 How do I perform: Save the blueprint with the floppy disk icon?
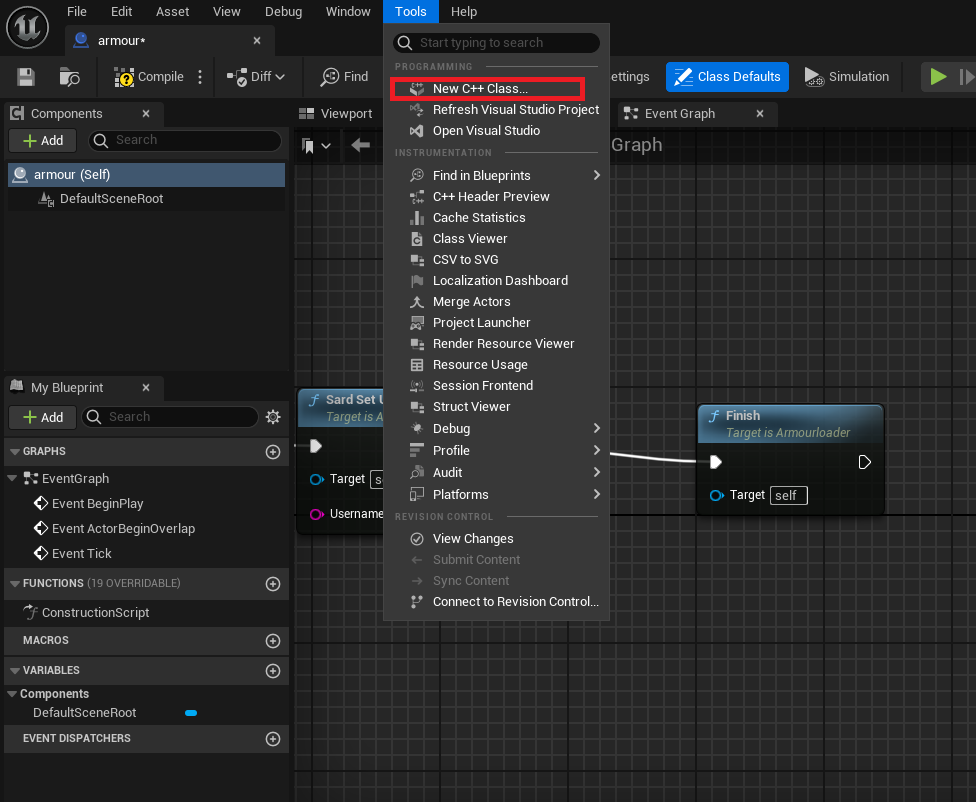click(x=26, y=77)
